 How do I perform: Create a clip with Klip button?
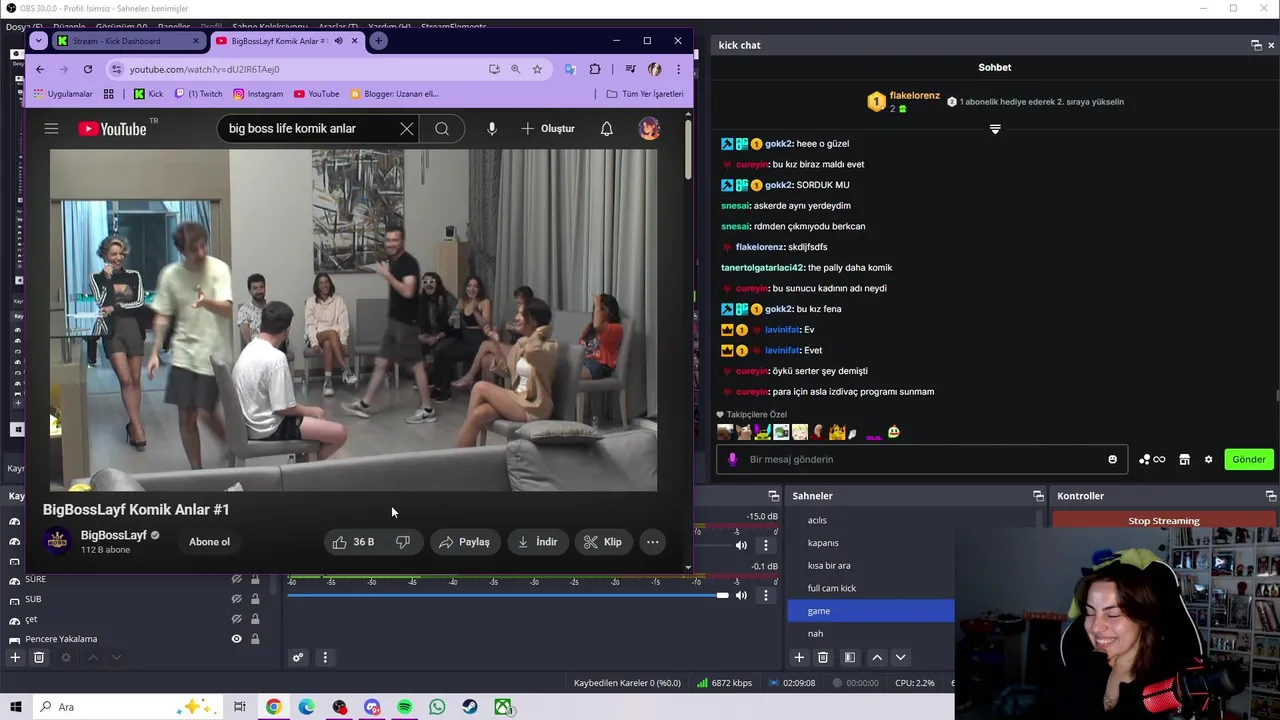[x=603, y=542]
